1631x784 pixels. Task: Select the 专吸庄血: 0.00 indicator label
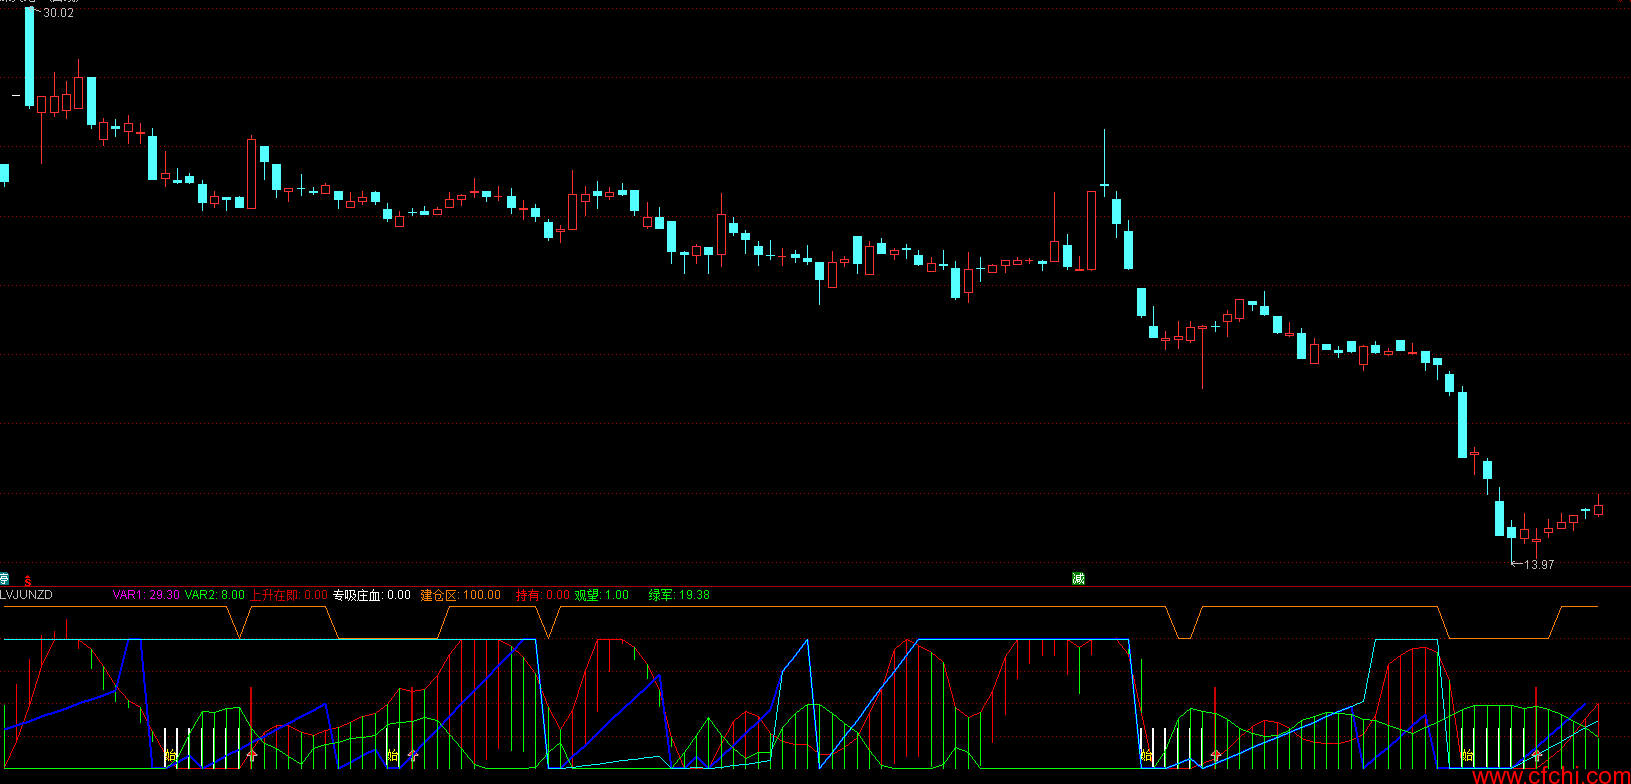pos(372,595)
